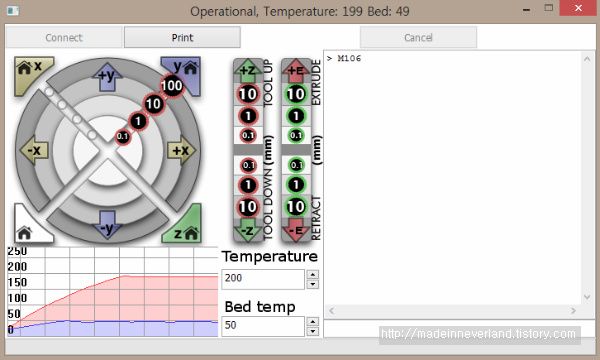
Task: Minimize the printer control window
Action: point(527,9)
